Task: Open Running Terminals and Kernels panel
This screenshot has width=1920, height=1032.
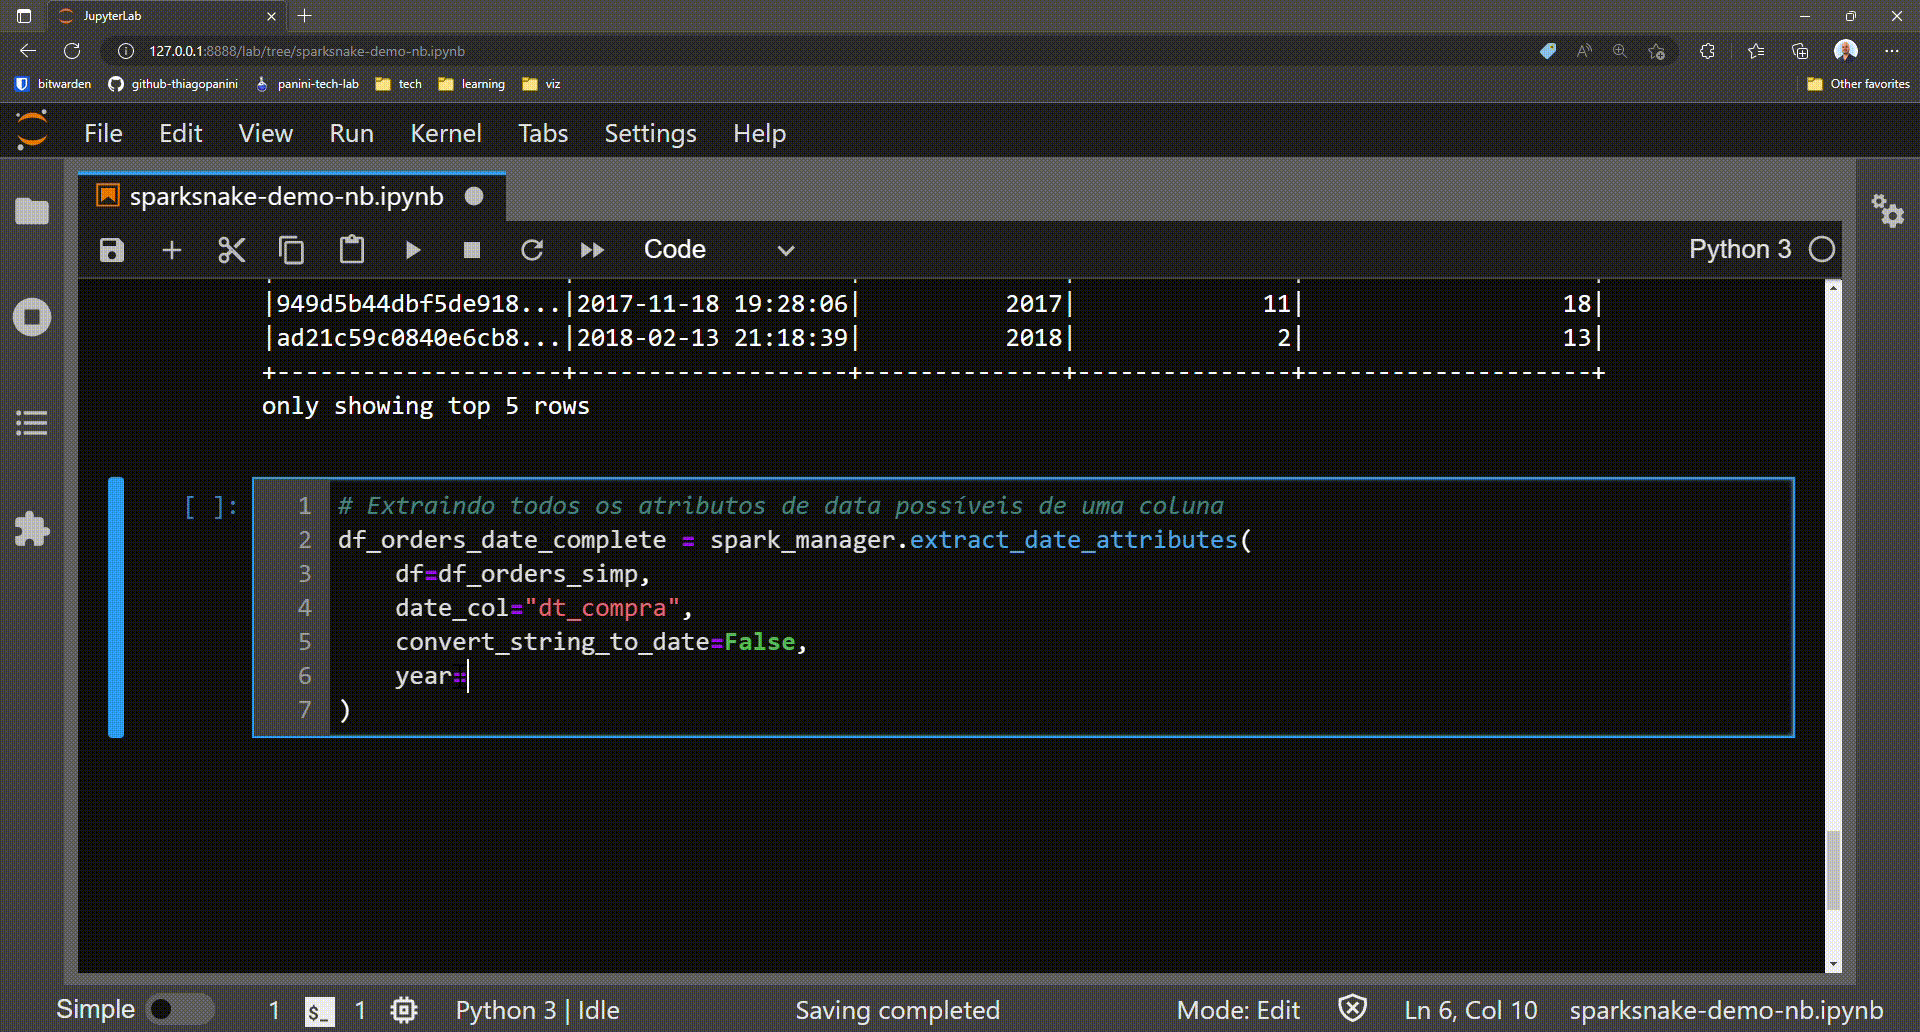Action: [x=32, y=318]
